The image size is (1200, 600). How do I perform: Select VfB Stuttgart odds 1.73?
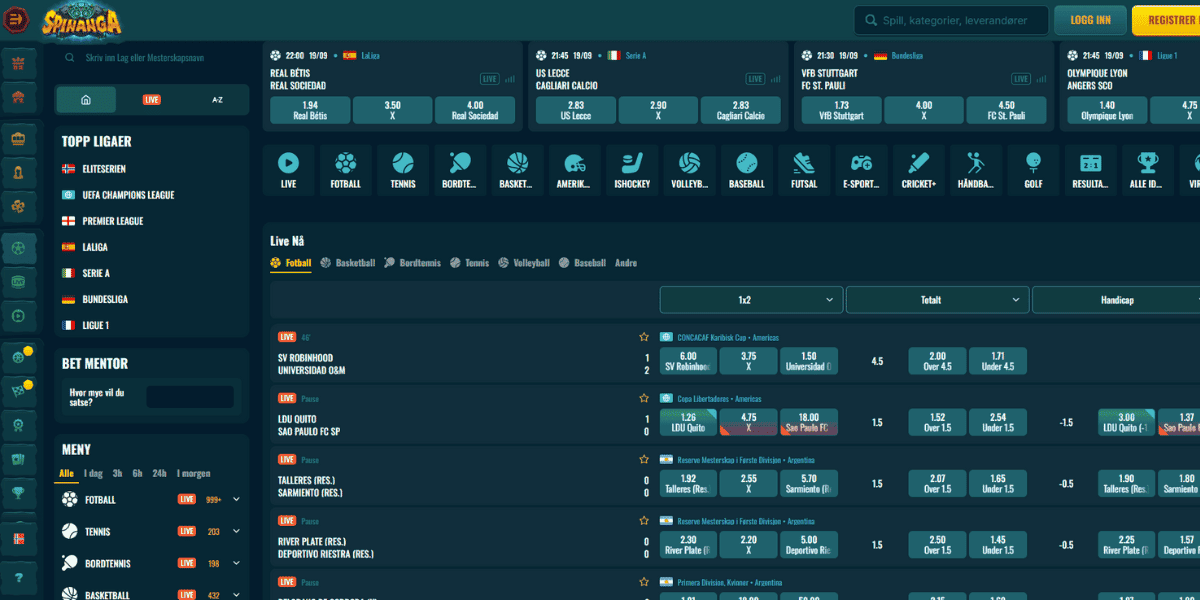tap(841, 110)
